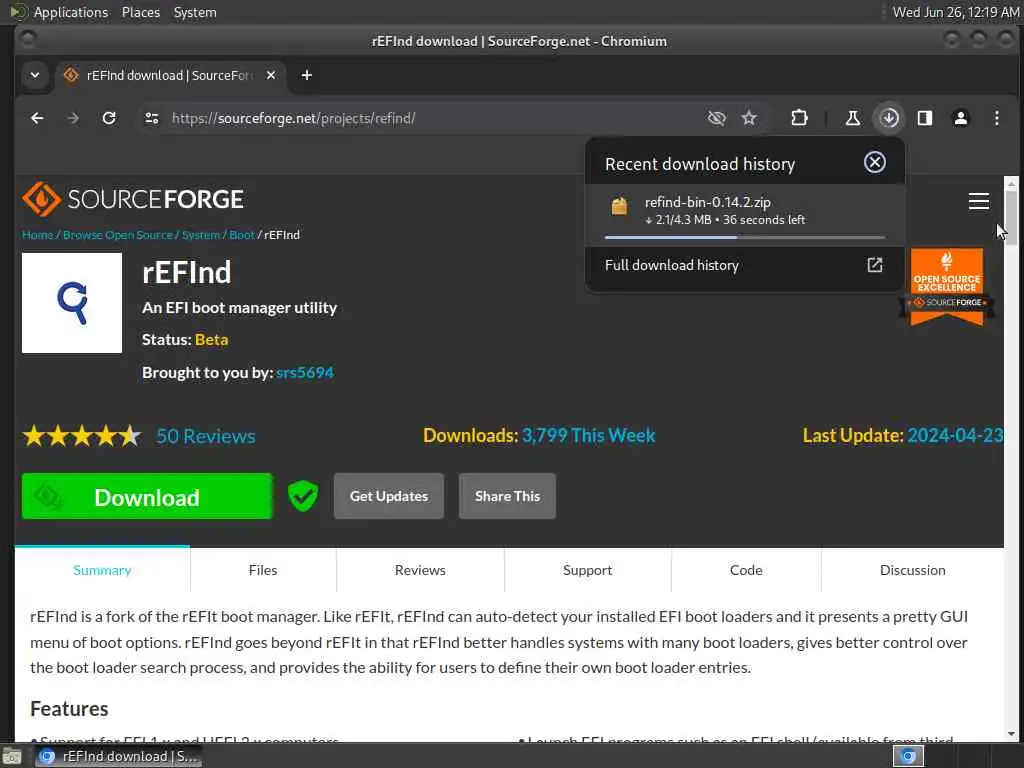Open the Extensions puzzle icon
1024x768 pixels.
point(799,118)
